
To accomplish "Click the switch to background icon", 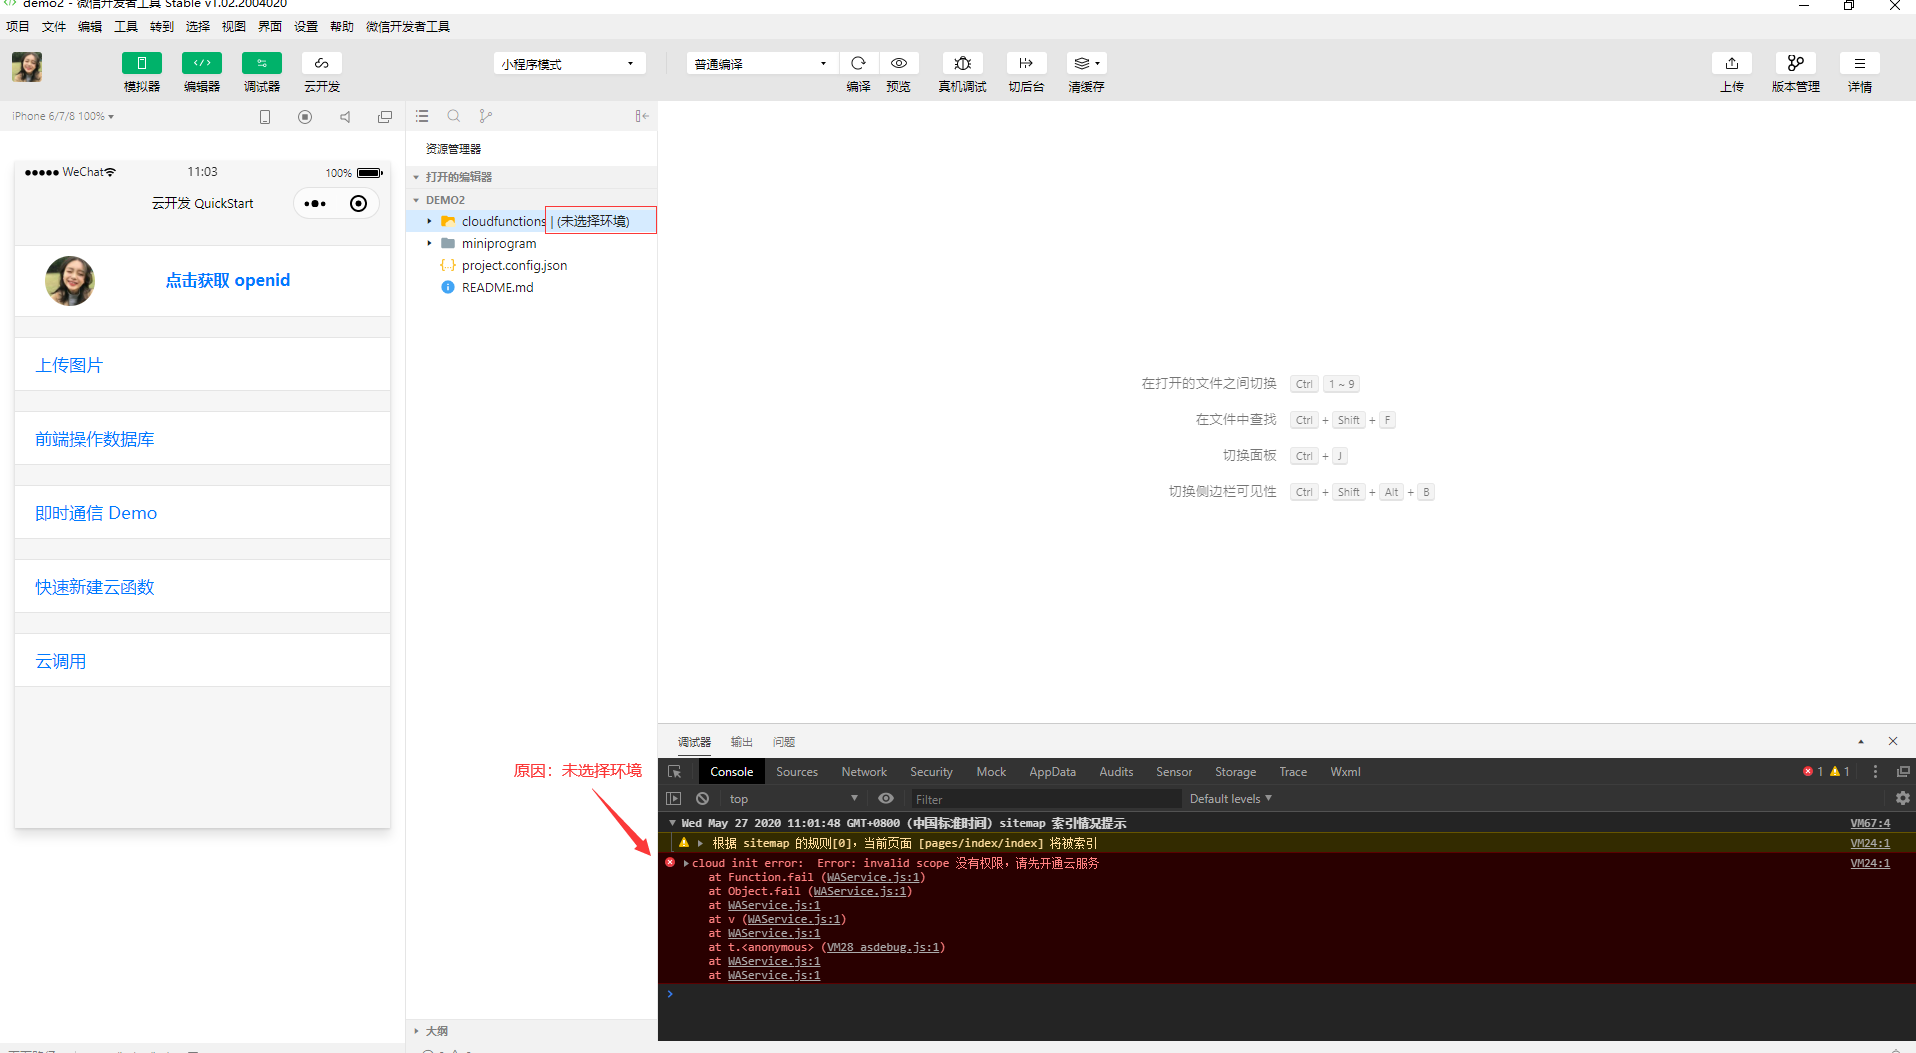I will (1026, 63).
